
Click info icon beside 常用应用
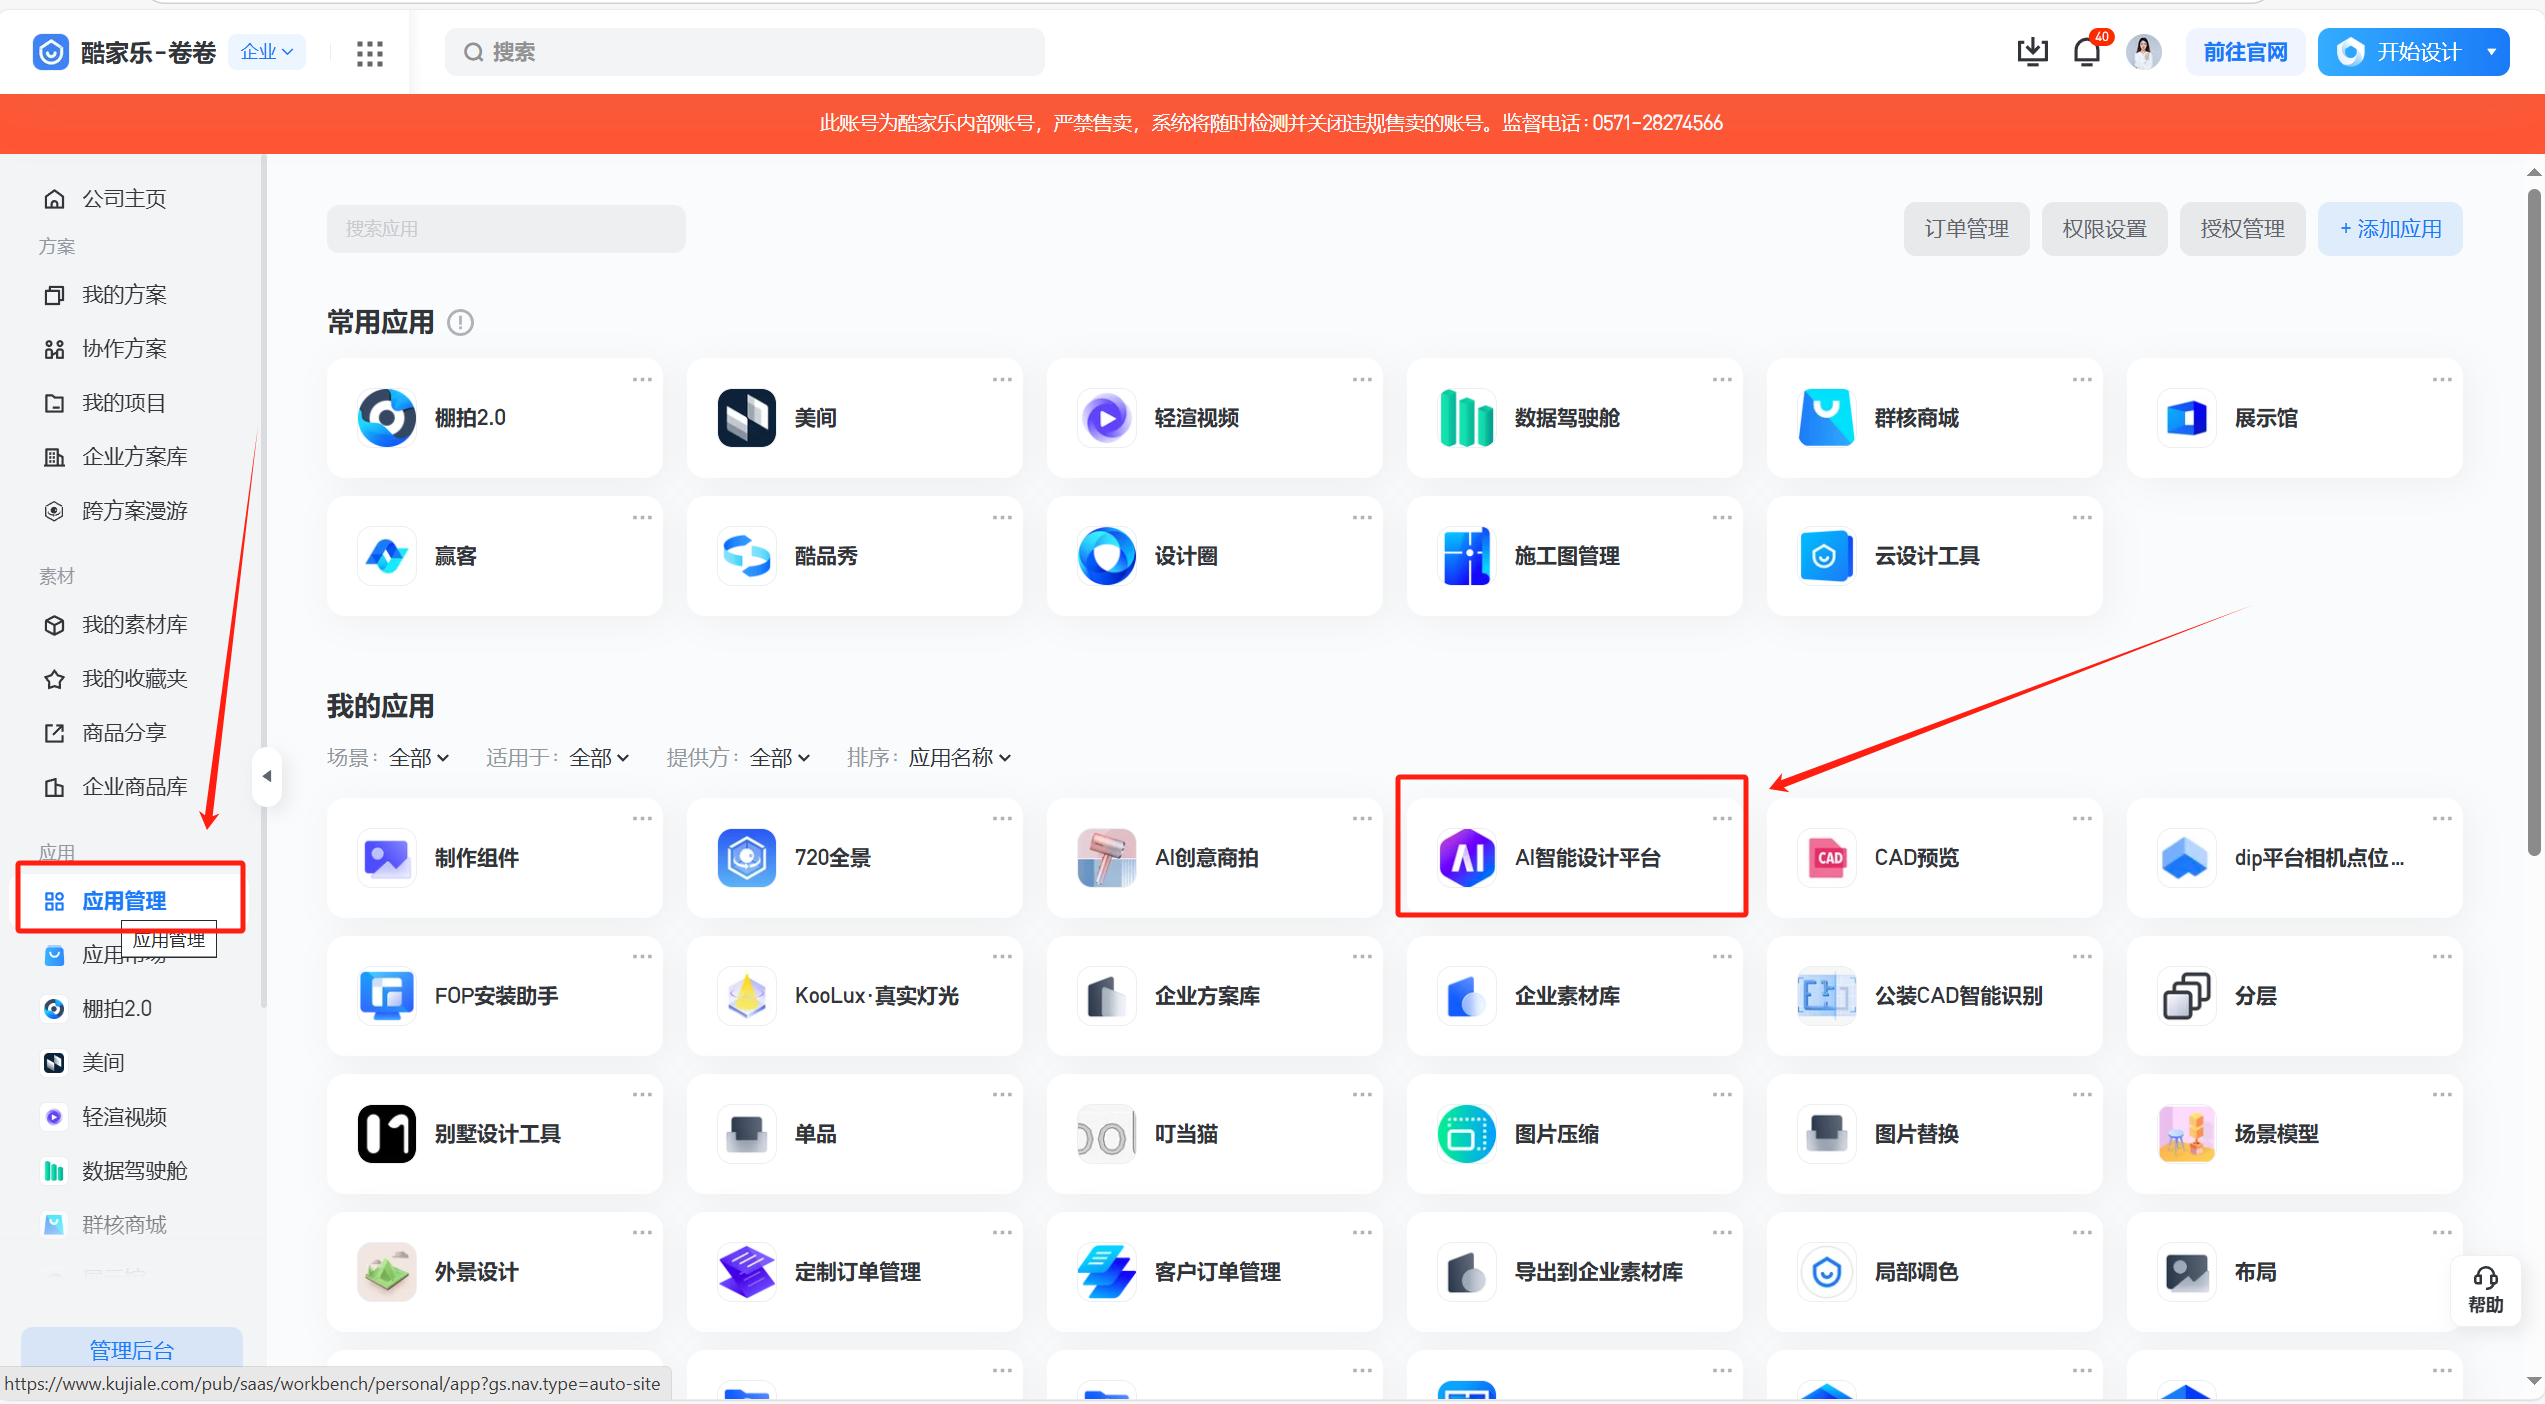tap(460, 322)
